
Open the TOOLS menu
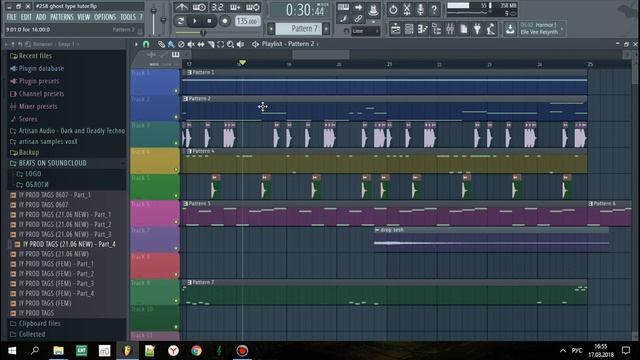point(128,17)
